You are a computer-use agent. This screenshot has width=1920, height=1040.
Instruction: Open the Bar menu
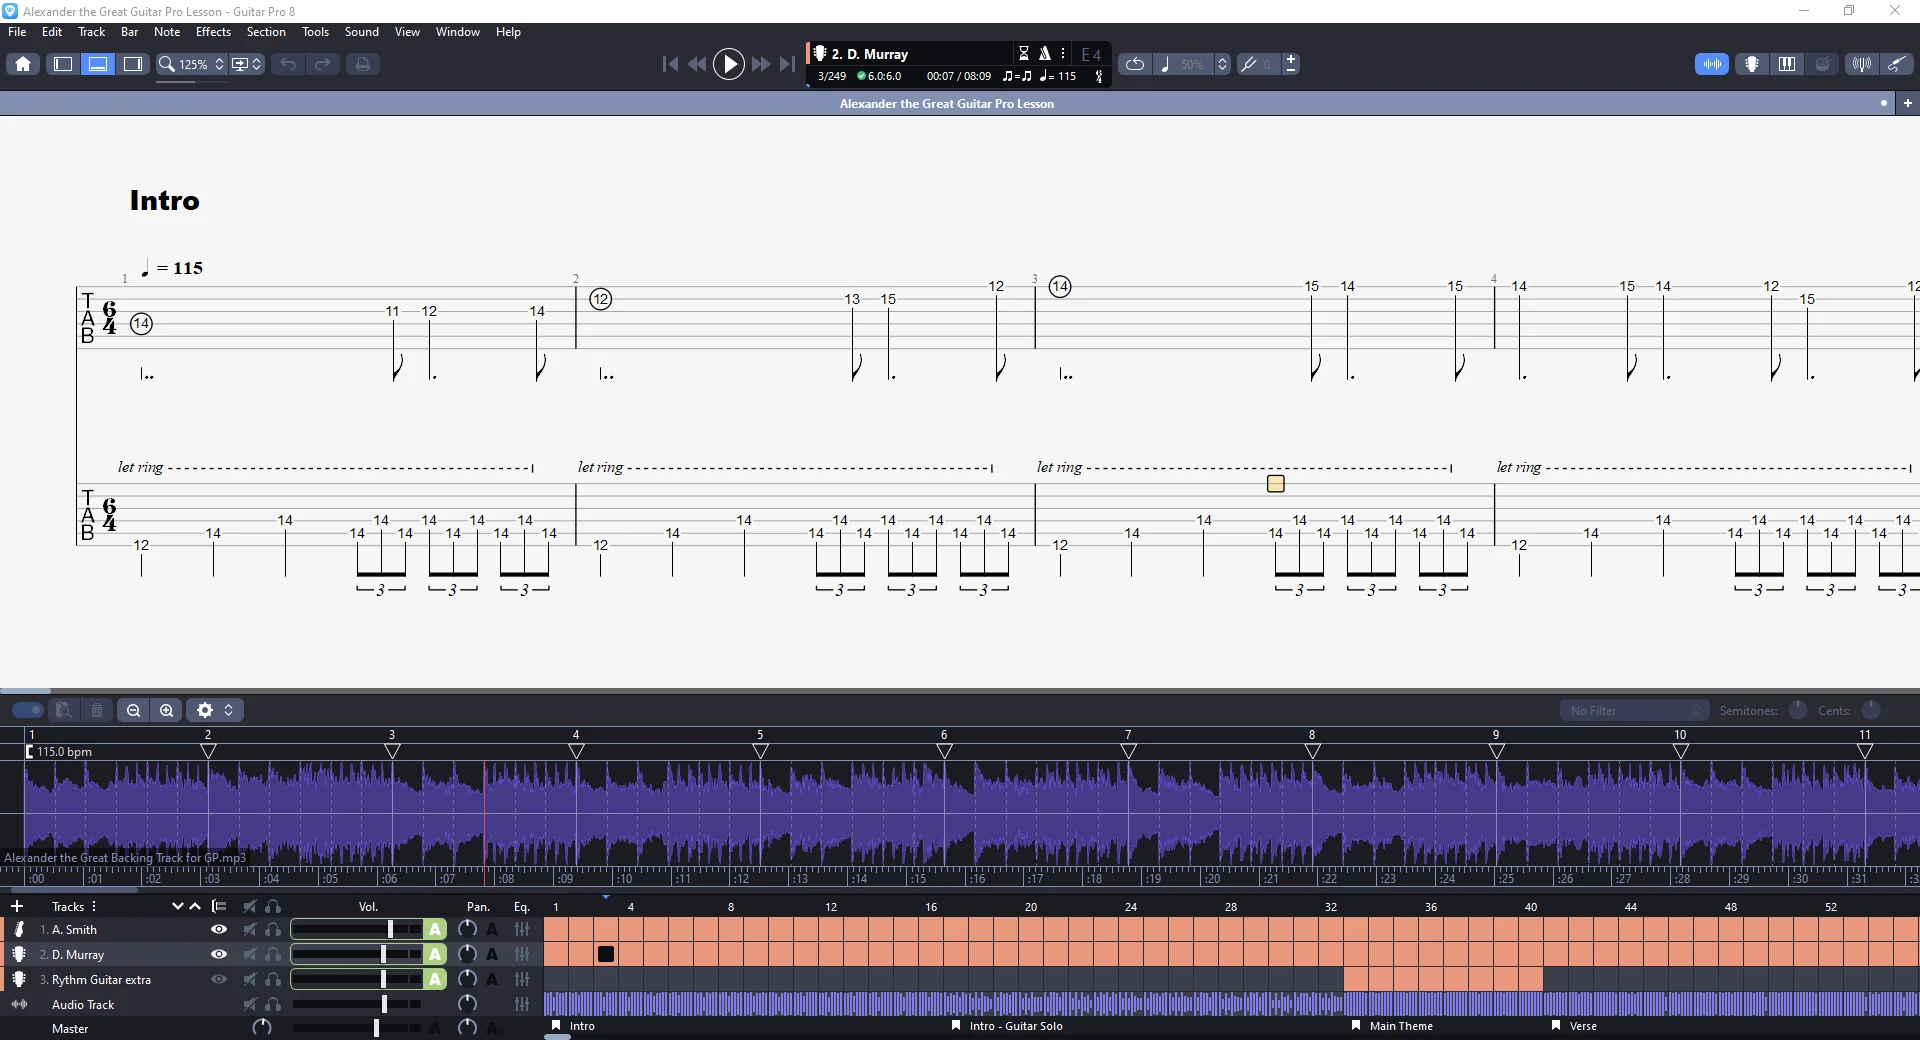click(130, 32)
